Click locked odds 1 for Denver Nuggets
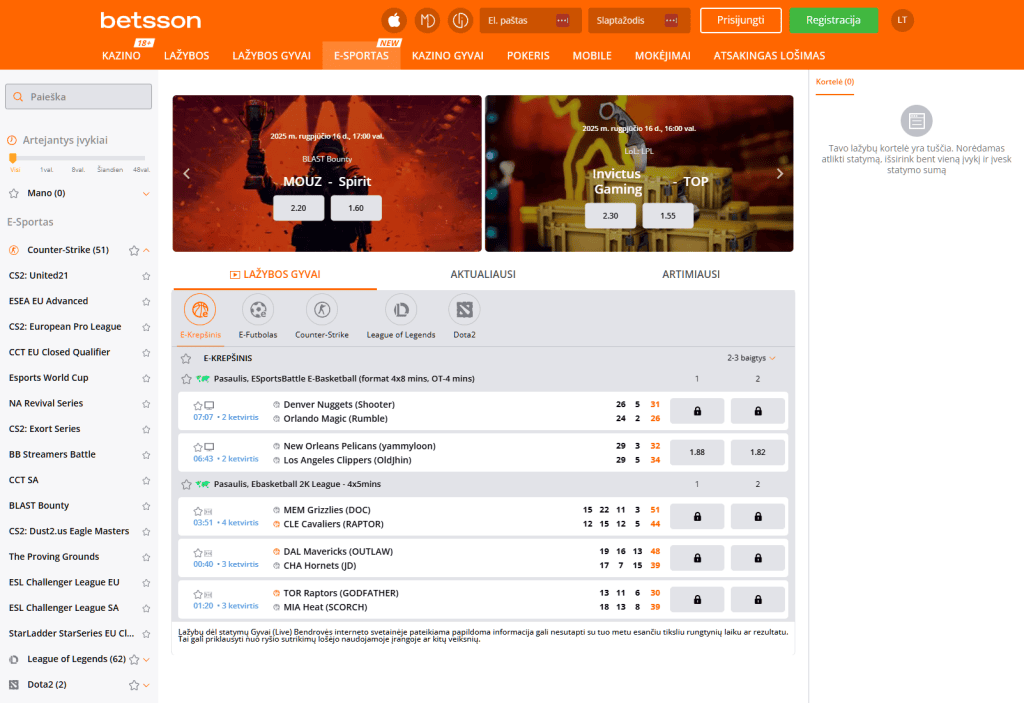The image size is (1024, 703). coord(697,411)
